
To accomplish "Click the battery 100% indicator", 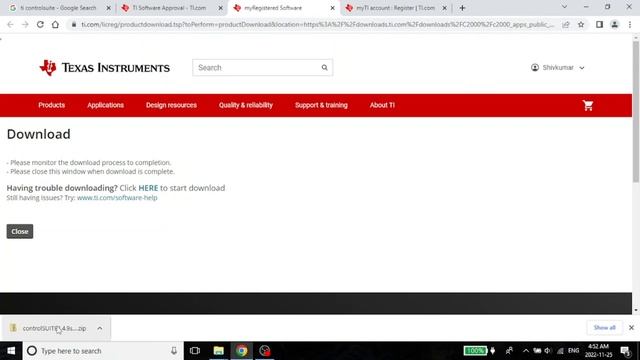I will (x=475, y=351).
